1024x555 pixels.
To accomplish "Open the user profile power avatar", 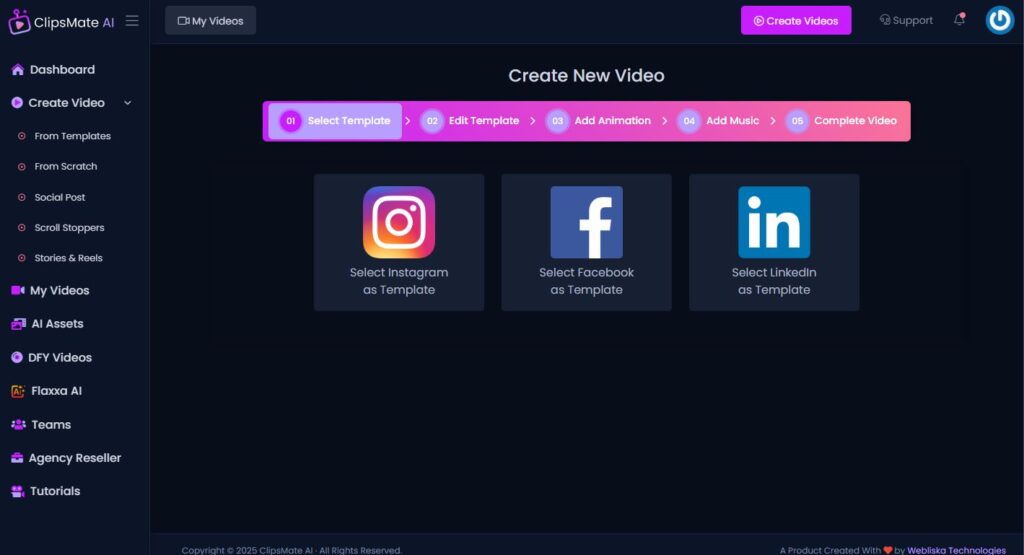I will tap(999, 20).
